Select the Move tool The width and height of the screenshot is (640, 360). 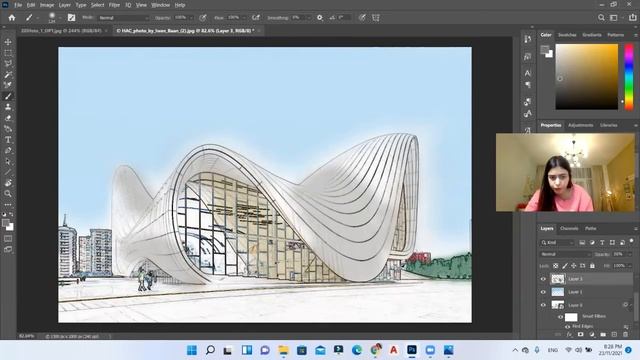click(x=8, y=42)
